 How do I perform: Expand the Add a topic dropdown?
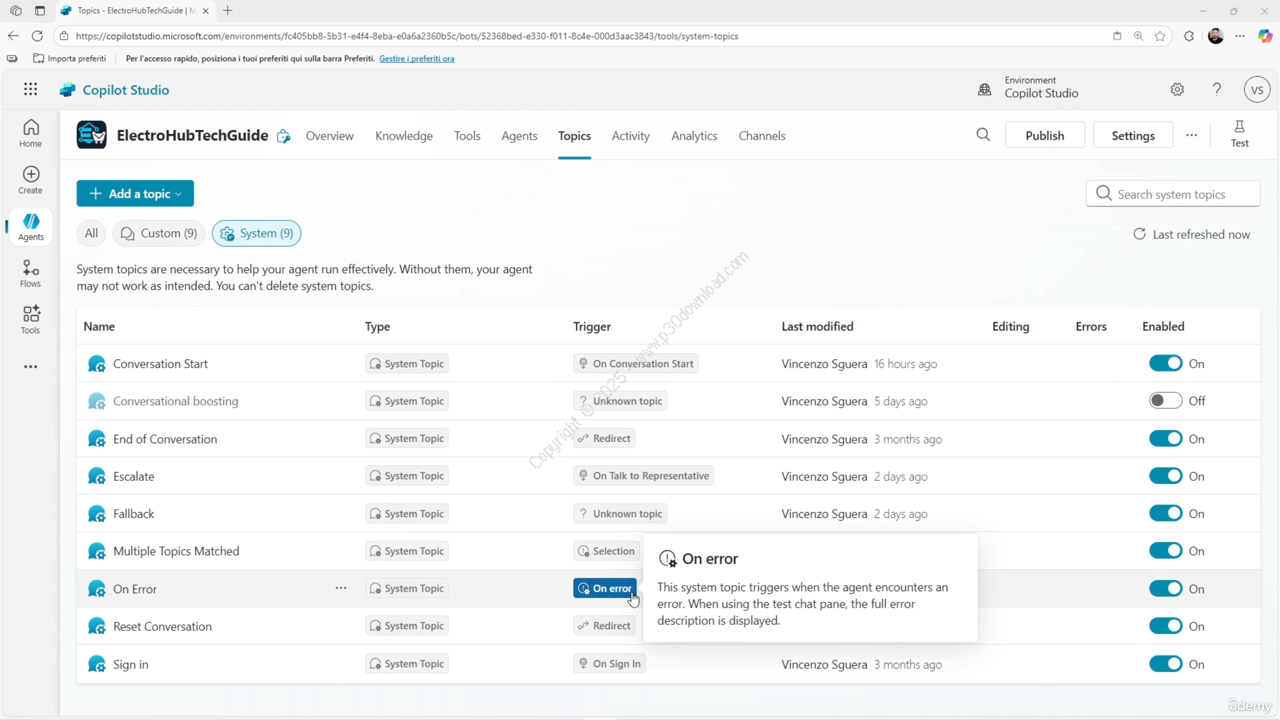click(135, 194)
